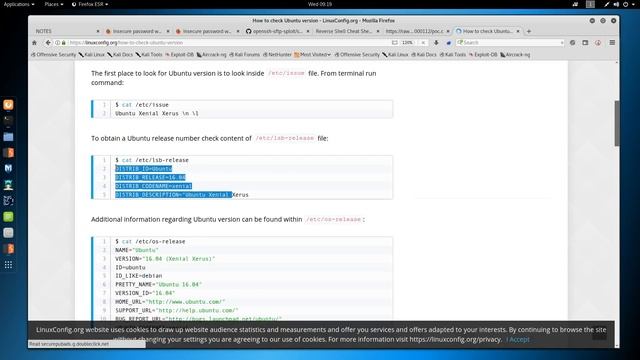Open the NetHunter bookmark
Image resolution: width=640 pixels, height=360 pixels.
[277, 54]
